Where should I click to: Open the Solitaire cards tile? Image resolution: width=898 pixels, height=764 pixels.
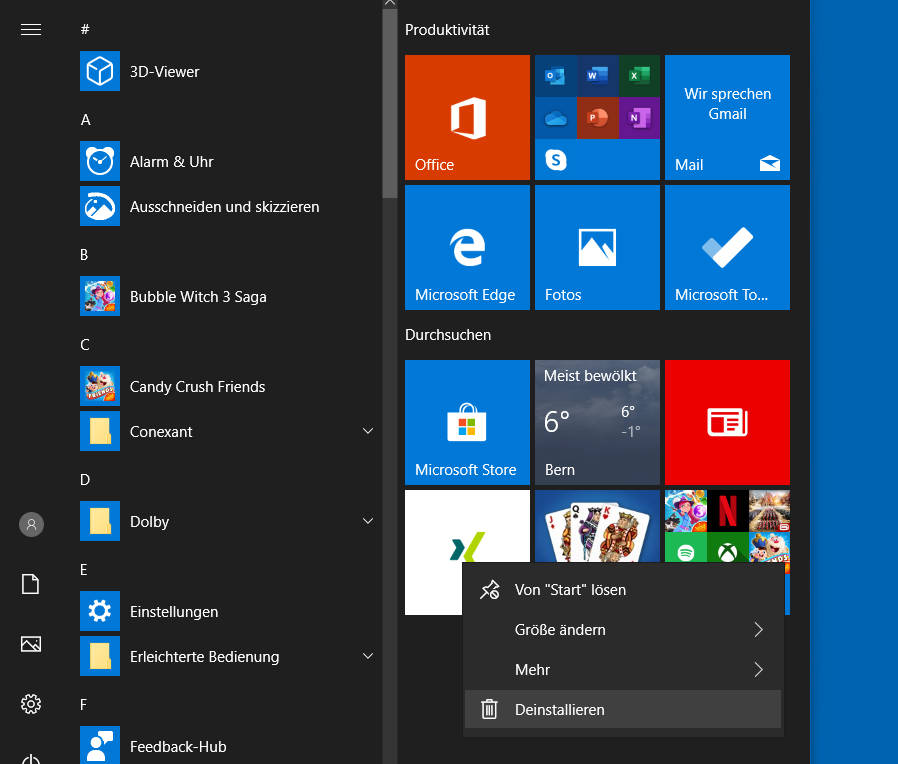[x=597, y=526]
